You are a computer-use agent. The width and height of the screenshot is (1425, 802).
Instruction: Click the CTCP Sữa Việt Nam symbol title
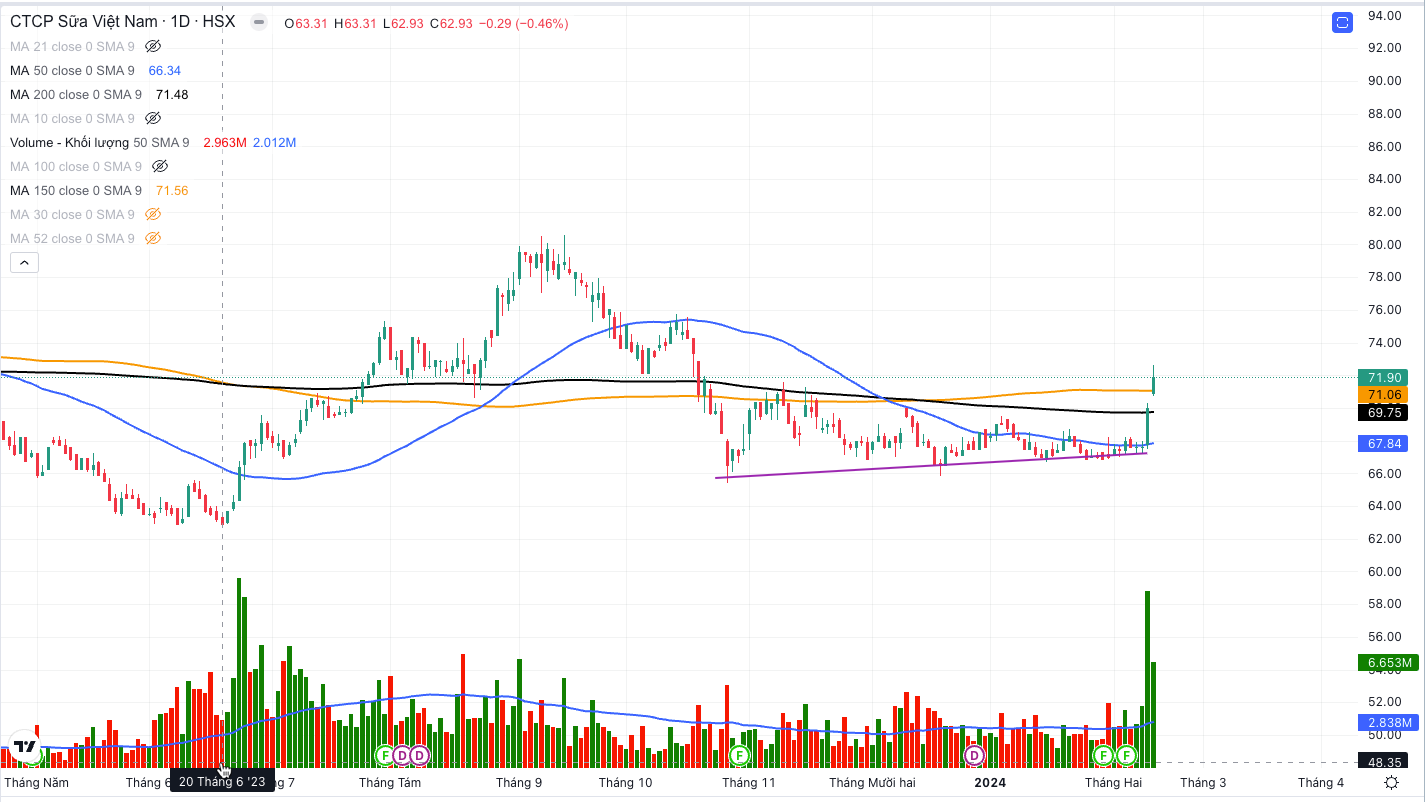(x=122, y=21)
